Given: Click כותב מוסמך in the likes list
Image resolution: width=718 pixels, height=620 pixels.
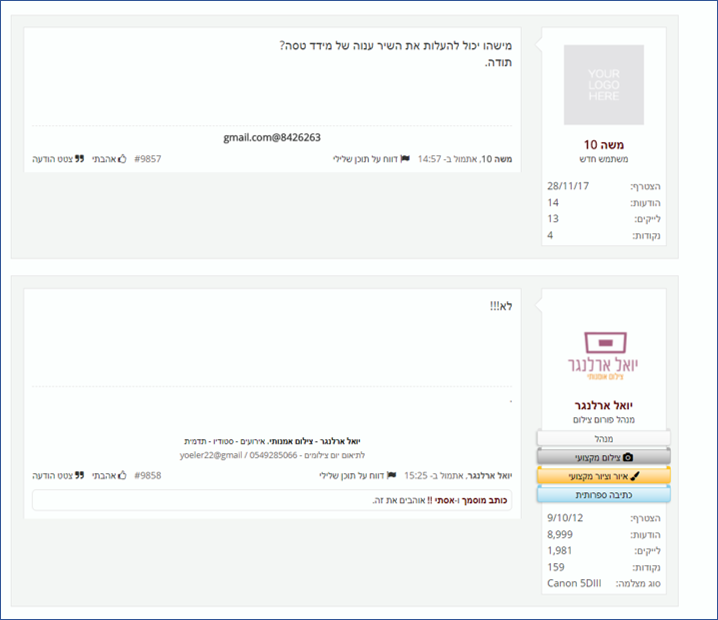Looking at the screenshot, I should coord(486,499).
